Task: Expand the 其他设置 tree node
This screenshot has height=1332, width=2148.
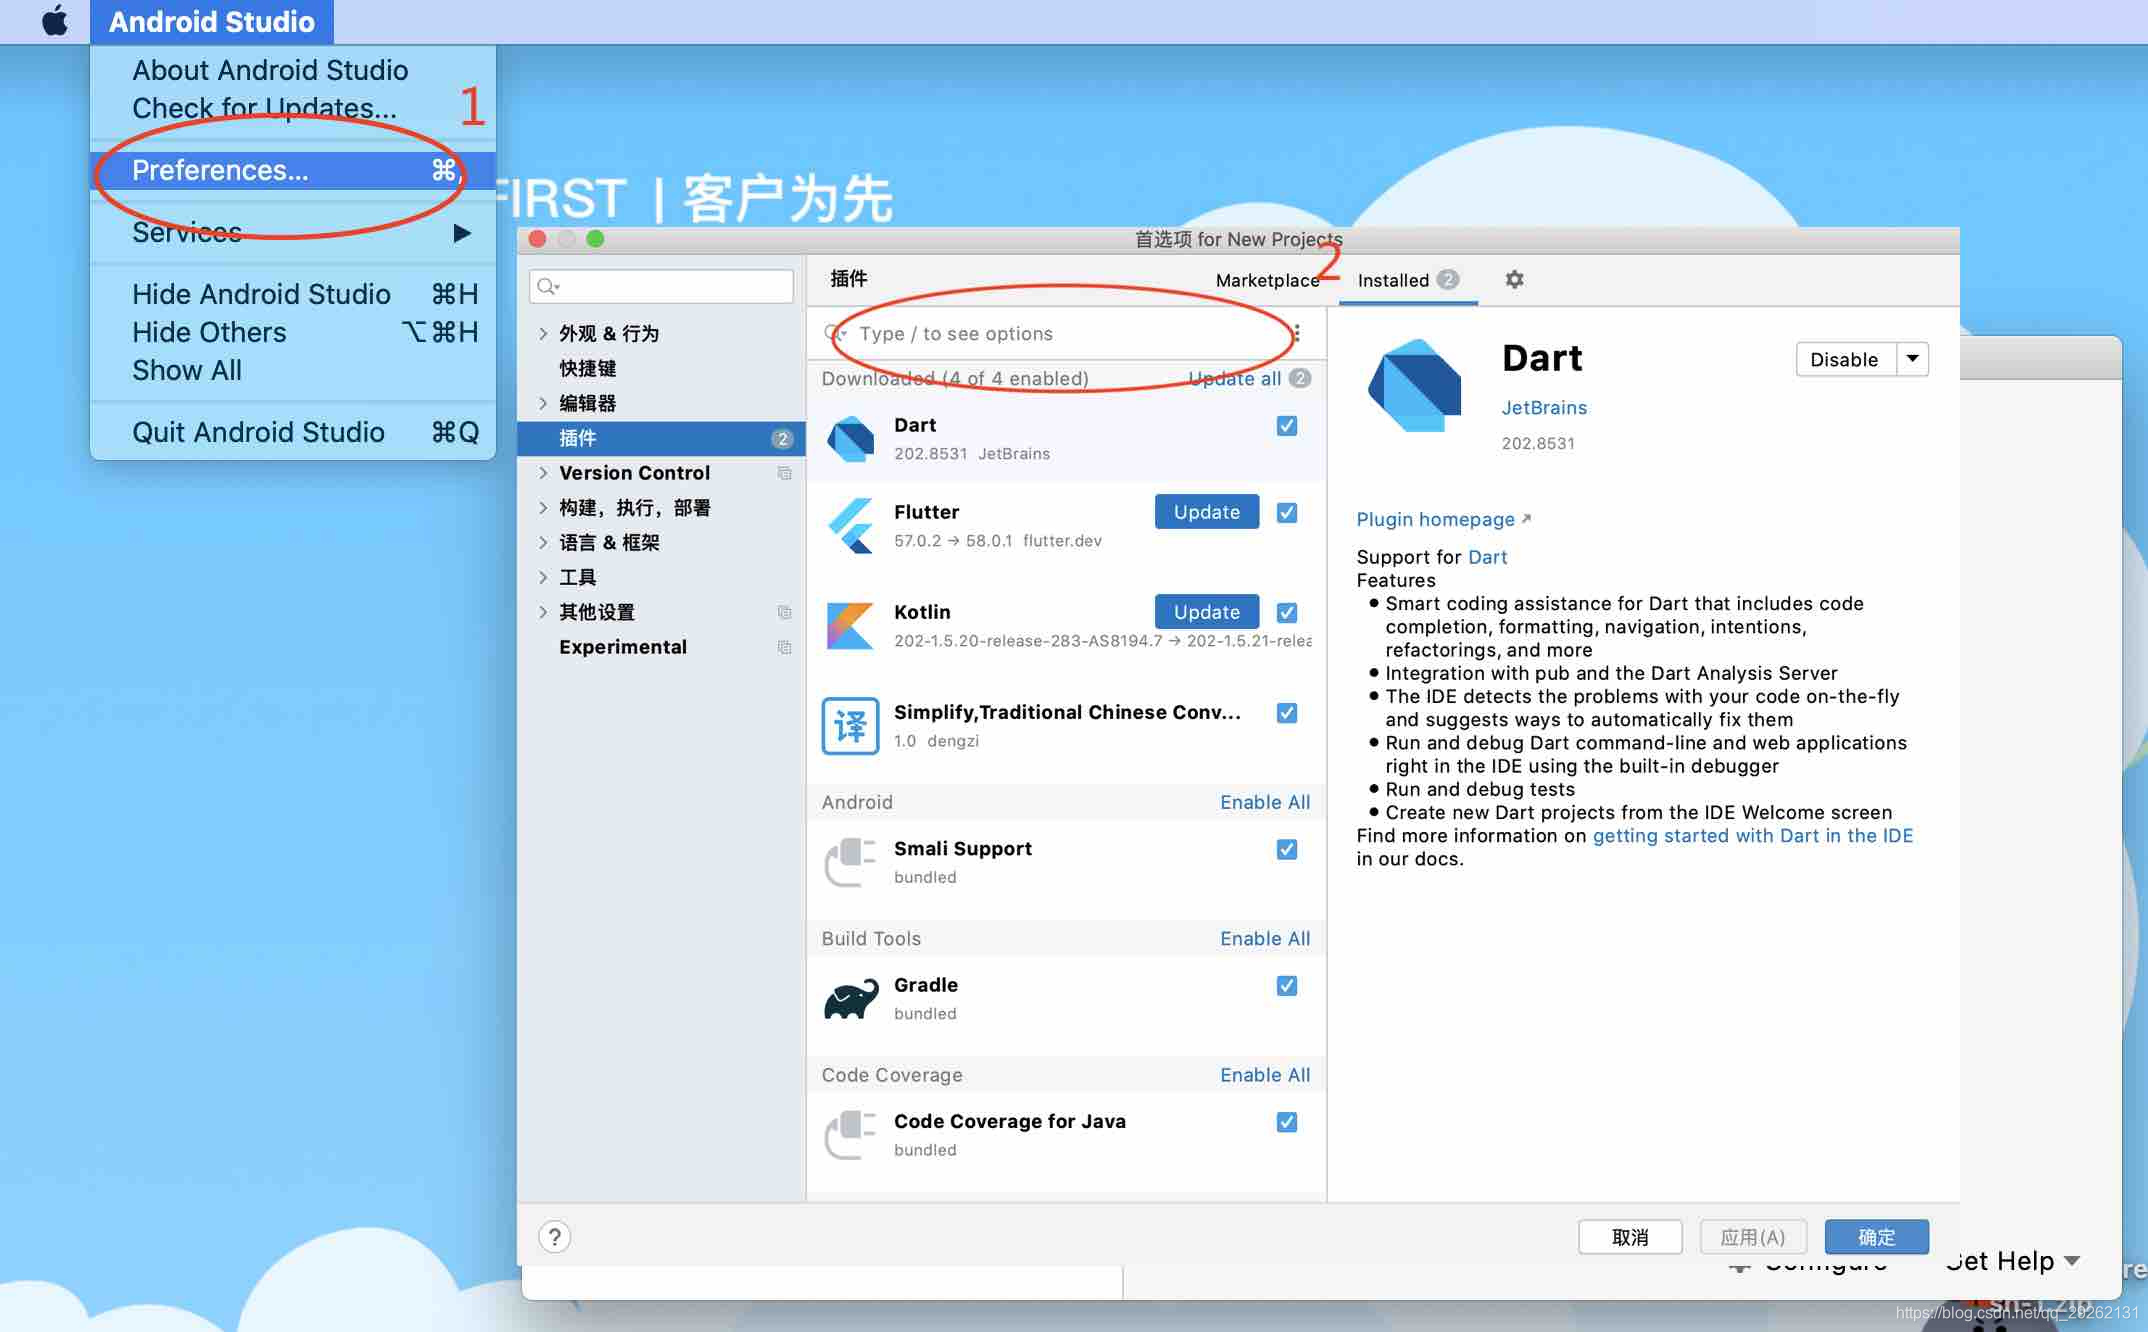Action: tap(543, 612)
